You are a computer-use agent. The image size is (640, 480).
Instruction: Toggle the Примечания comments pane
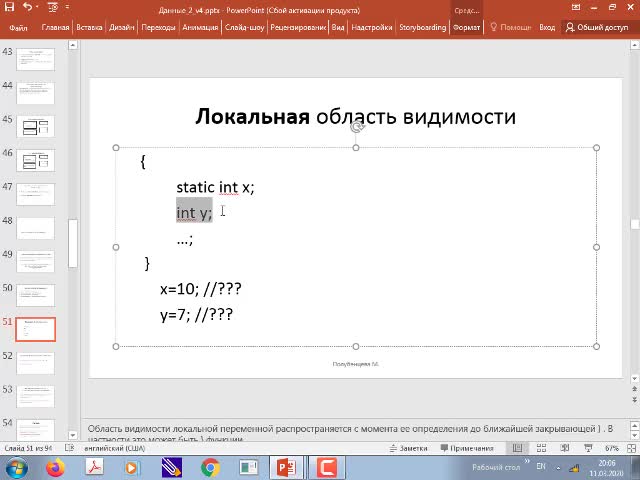coord(467,448)
